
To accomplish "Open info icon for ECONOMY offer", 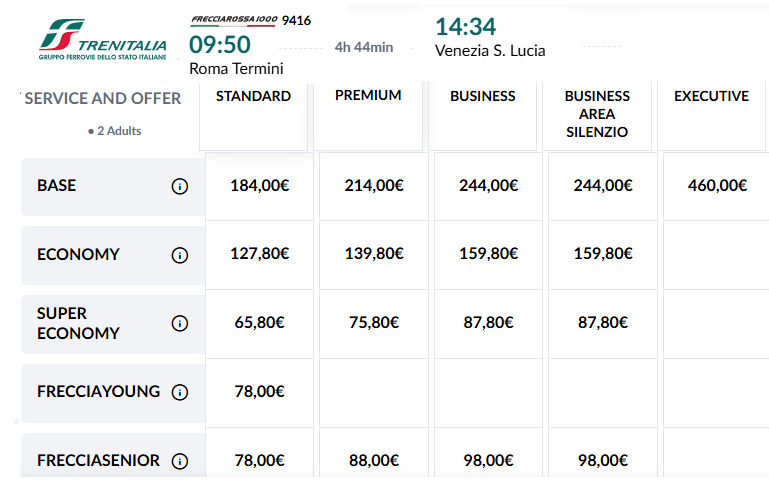I will (179, 255).
